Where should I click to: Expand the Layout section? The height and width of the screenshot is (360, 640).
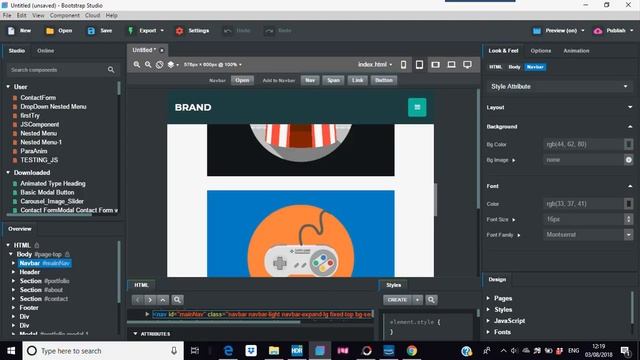pyautogui.click(x=630, y=107)
